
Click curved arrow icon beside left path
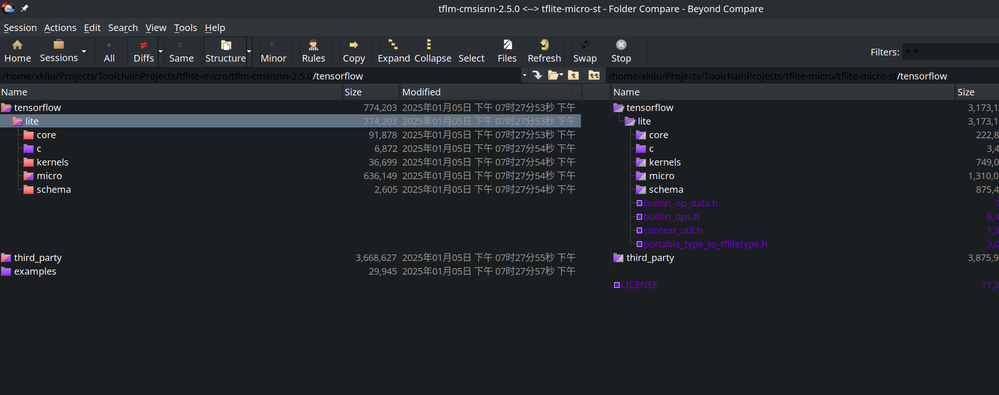click(x=538, y=75)
